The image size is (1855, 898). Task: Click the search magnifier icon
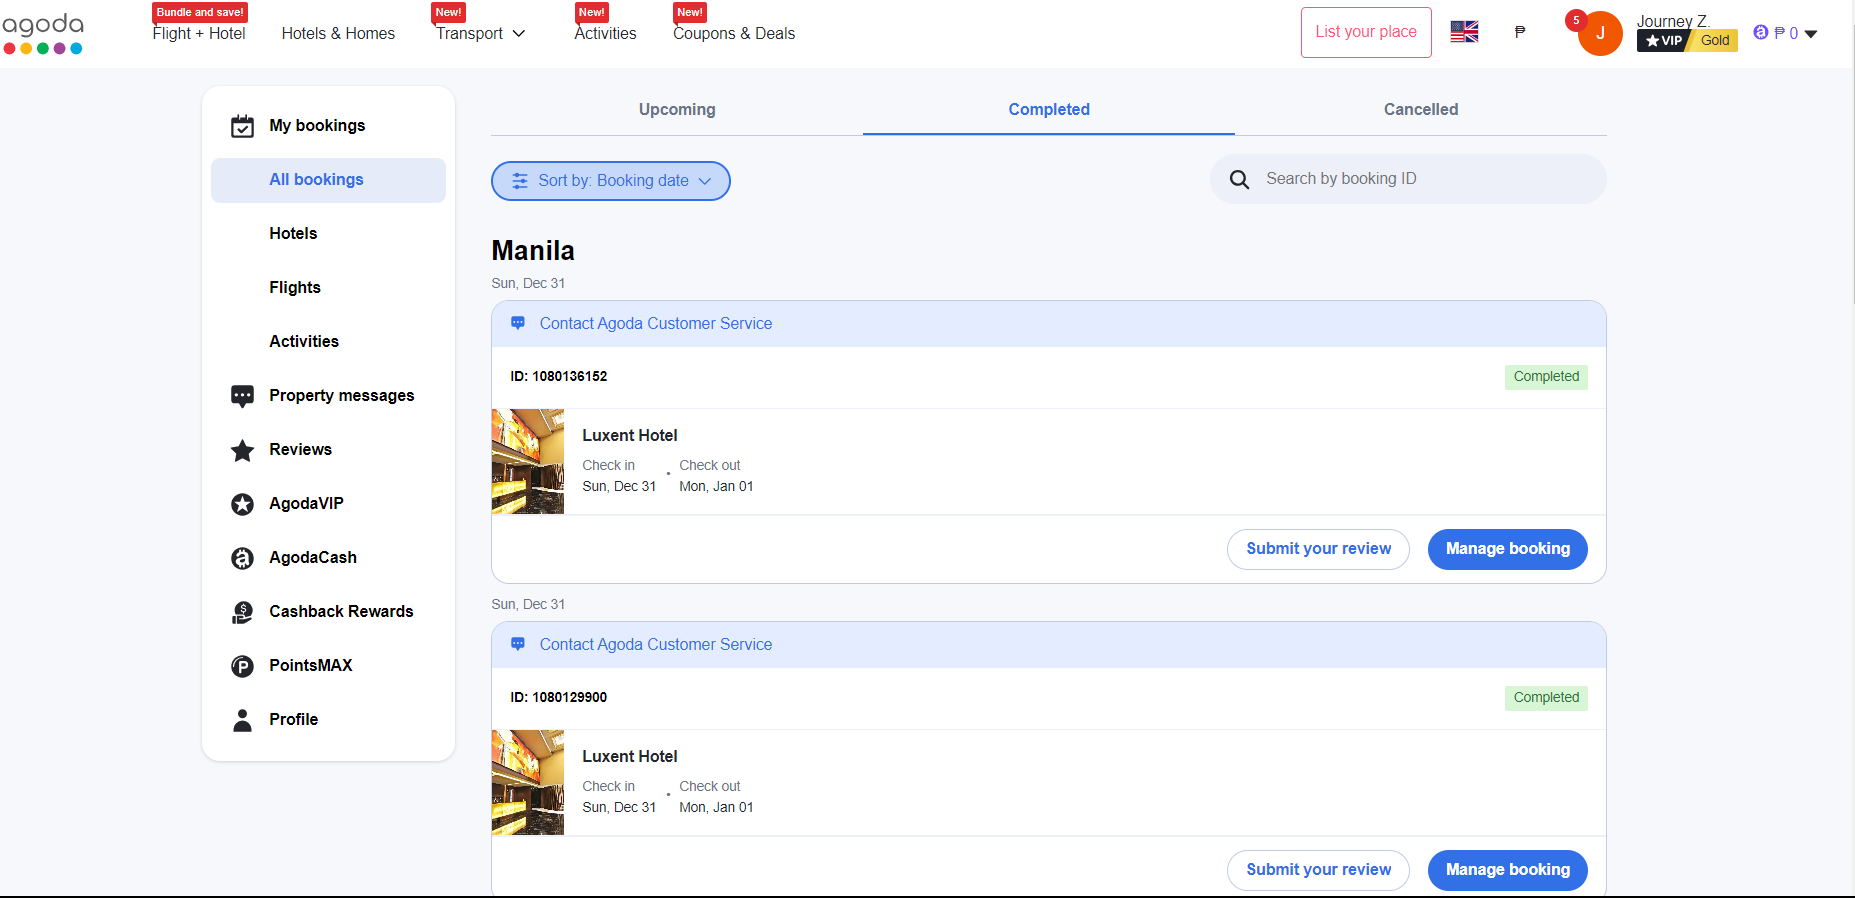click(1239, 179)
